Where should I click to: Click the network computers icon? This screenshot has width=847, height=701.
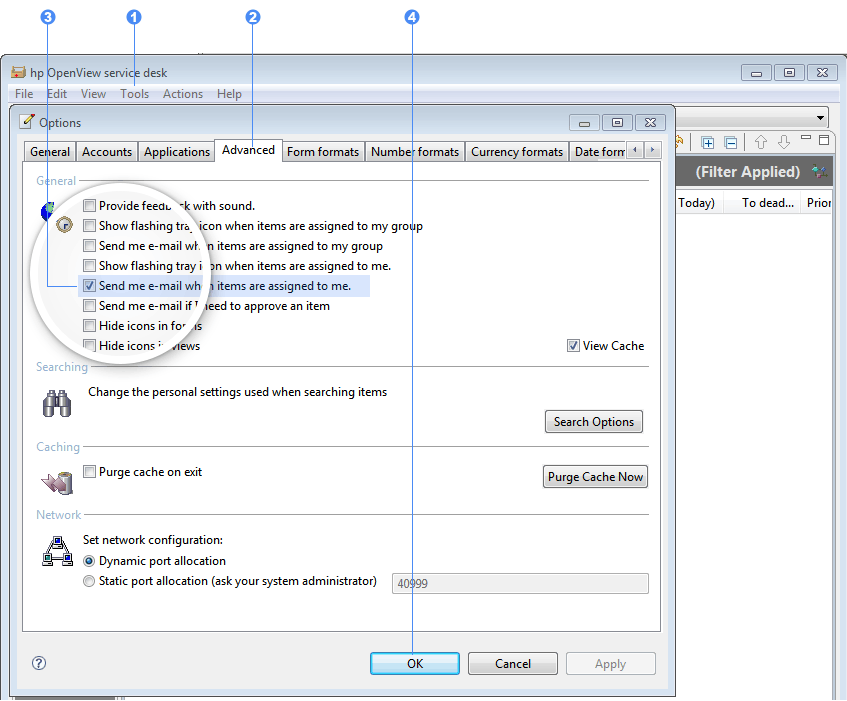click(57, 551)
